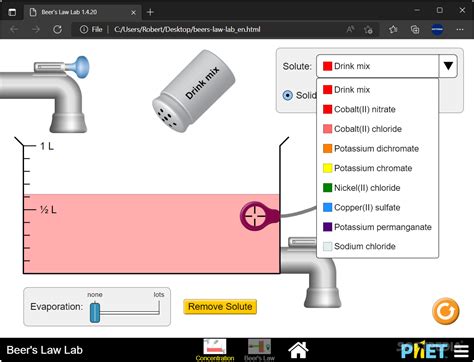
Task: Choose Potassium permanganate solute
Action: pyautogui.click(x=377, y=227)
